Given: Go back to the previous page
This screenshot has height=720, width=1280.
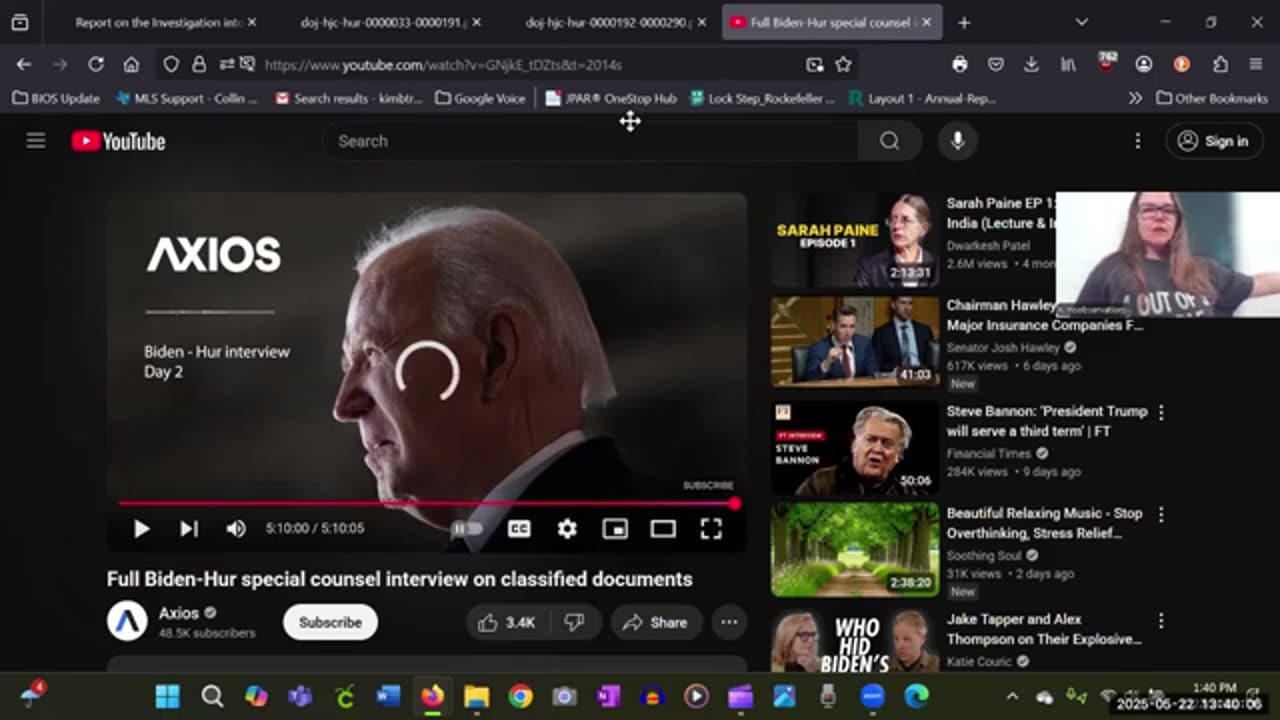Looking at the screenshot, I should [24, 64].
